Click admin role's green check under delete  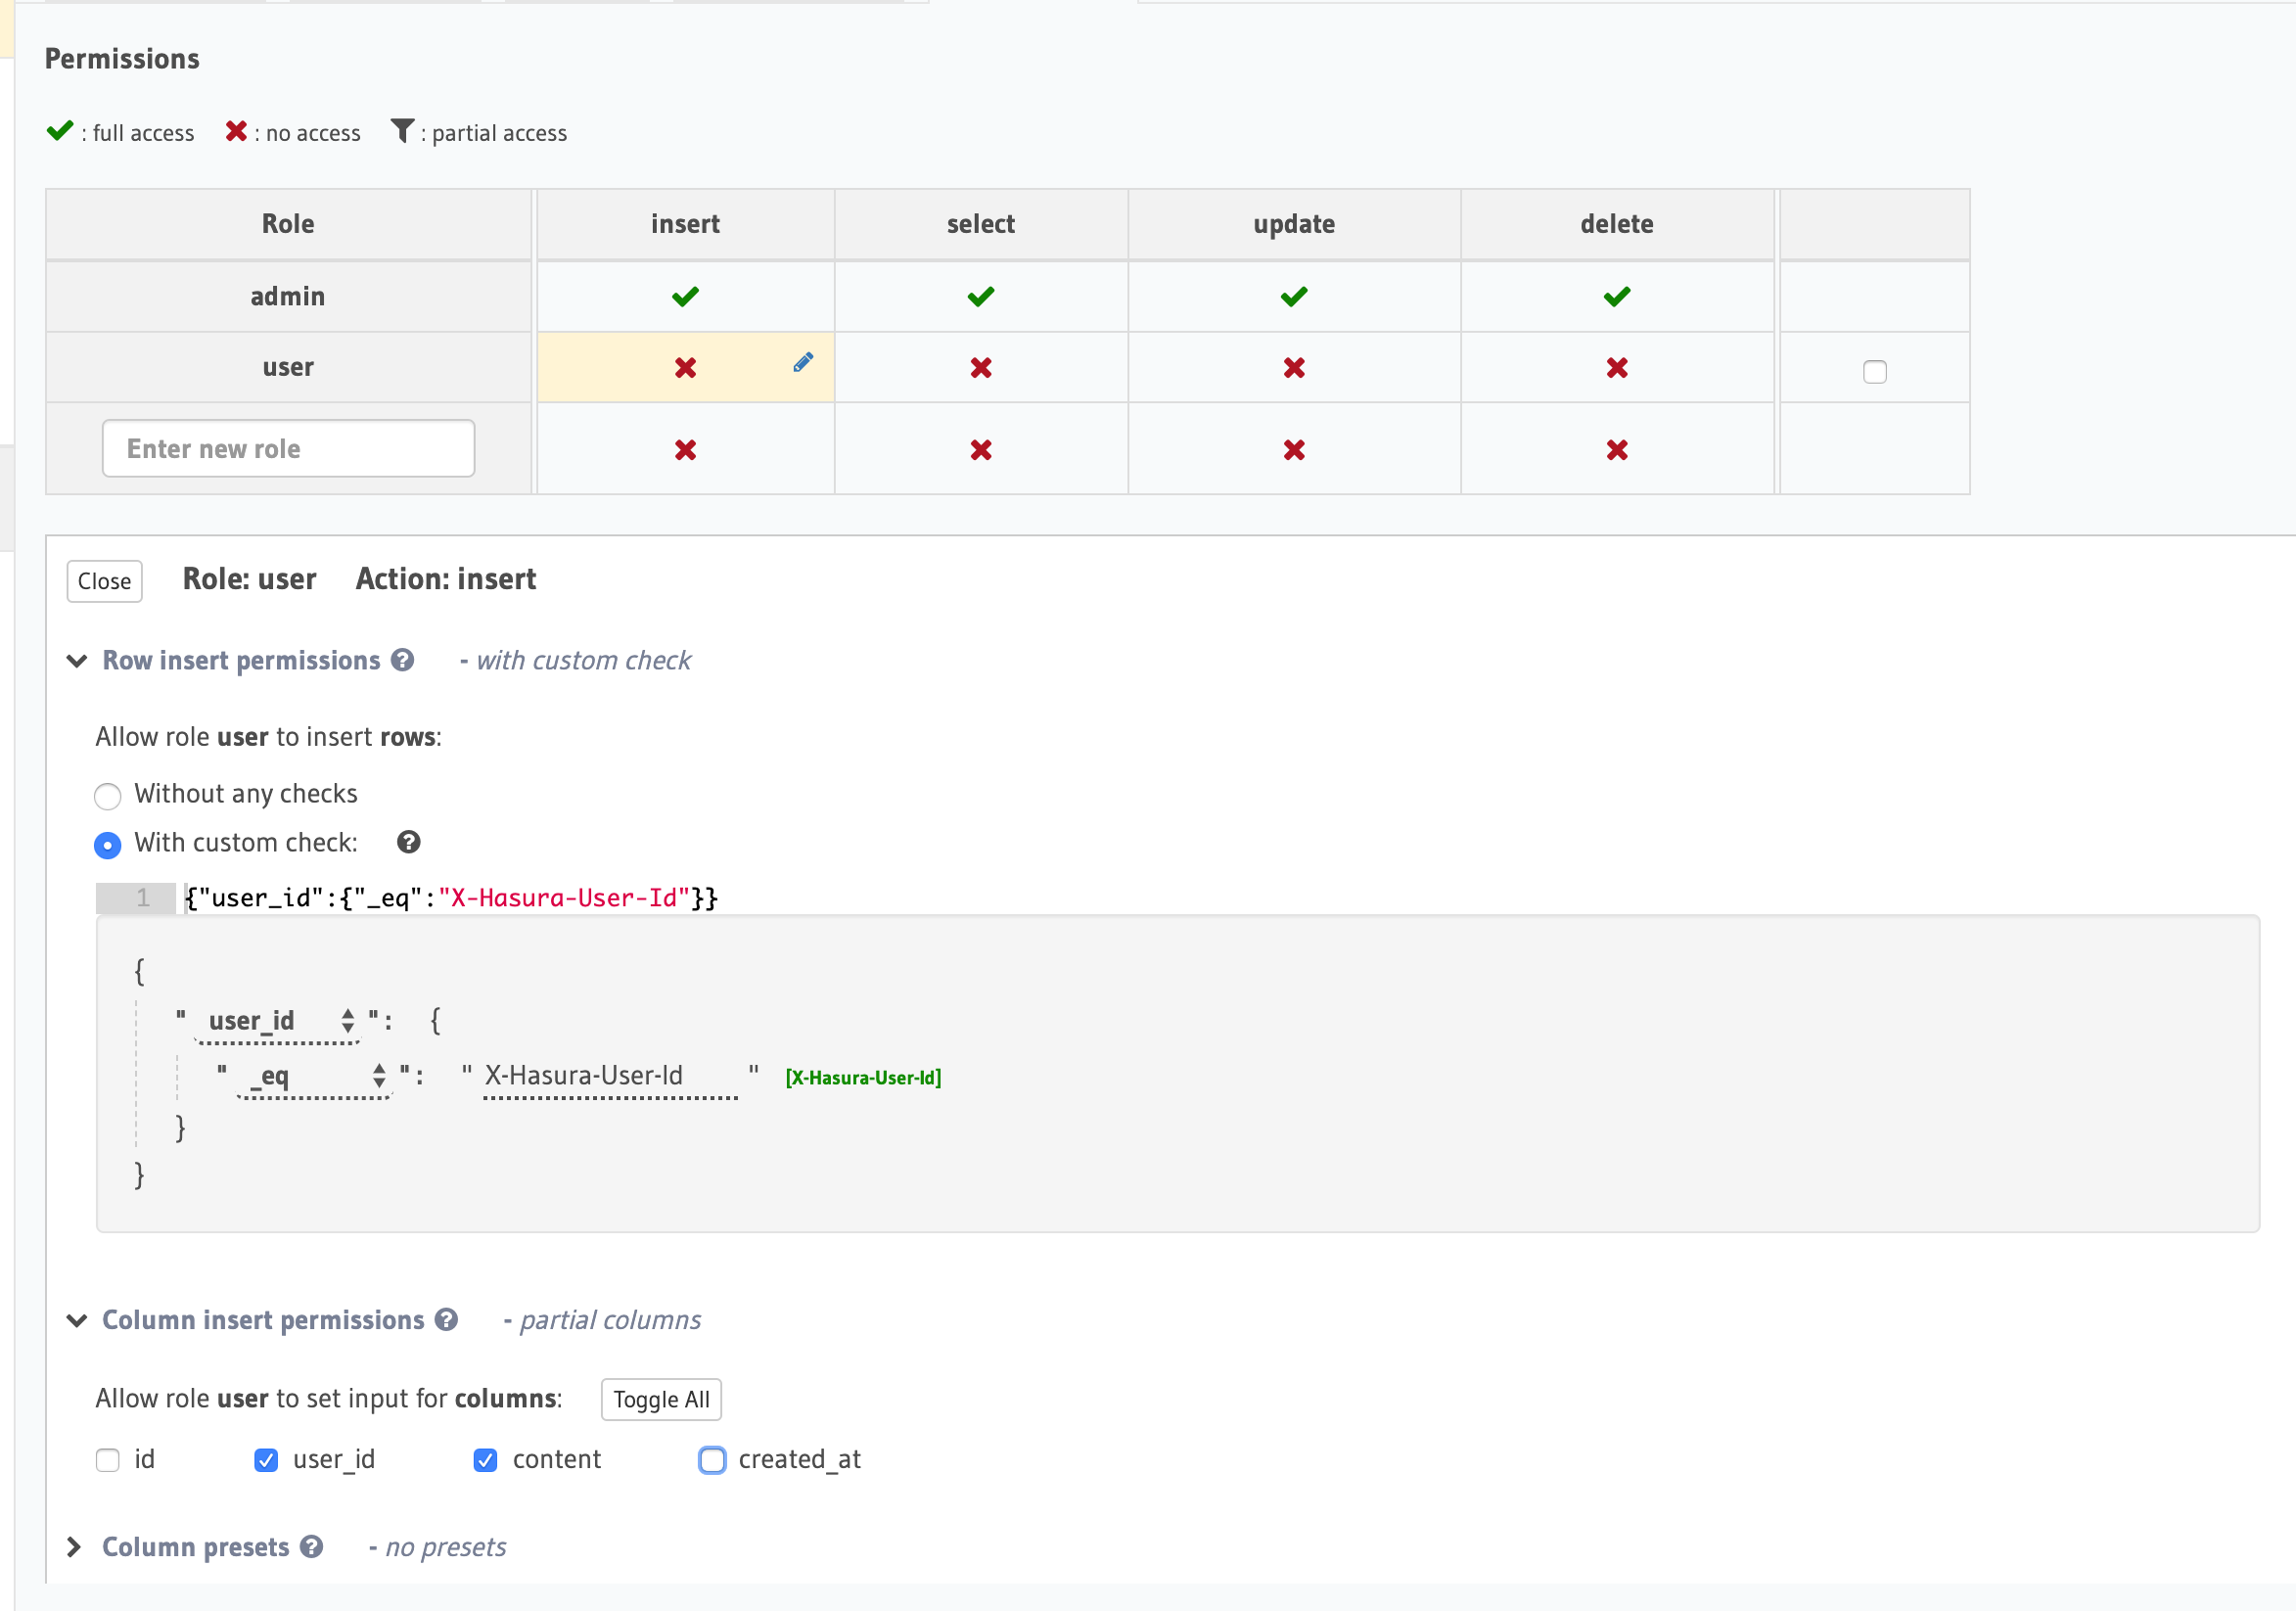click(x=1616, y=297)
